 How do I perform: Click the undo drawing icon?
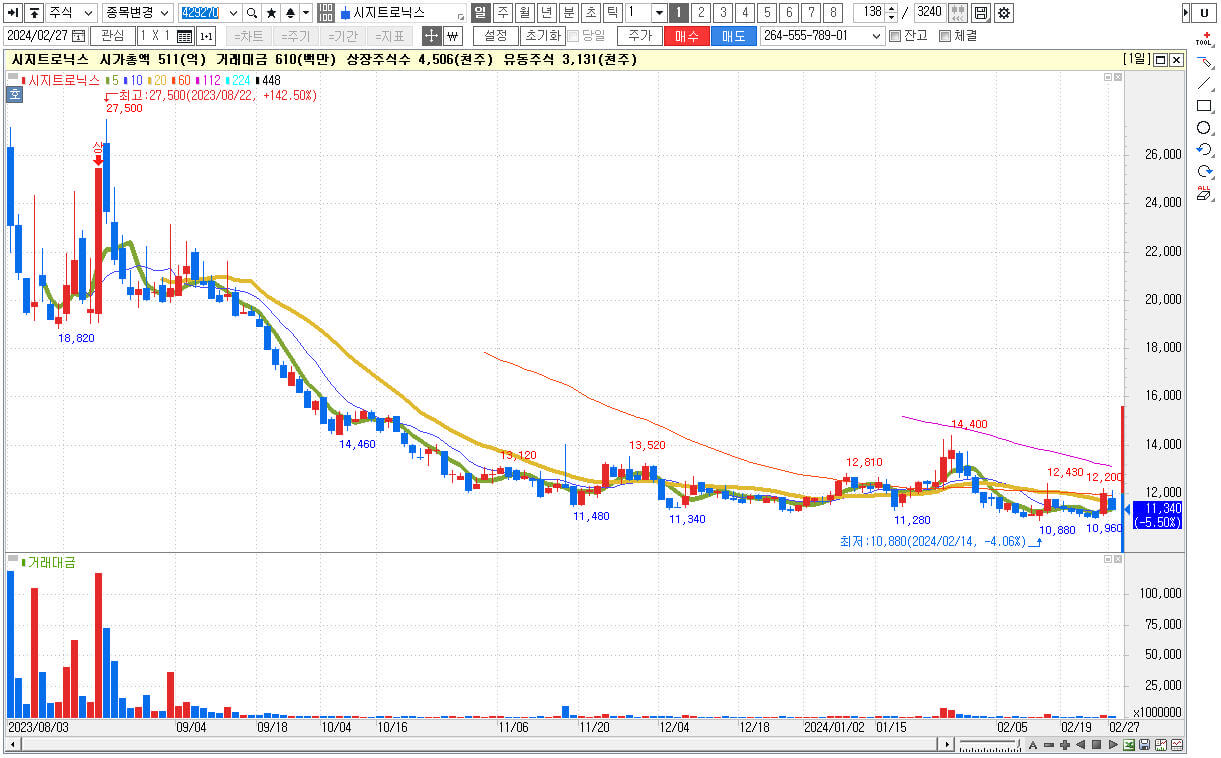[1204, 150]
